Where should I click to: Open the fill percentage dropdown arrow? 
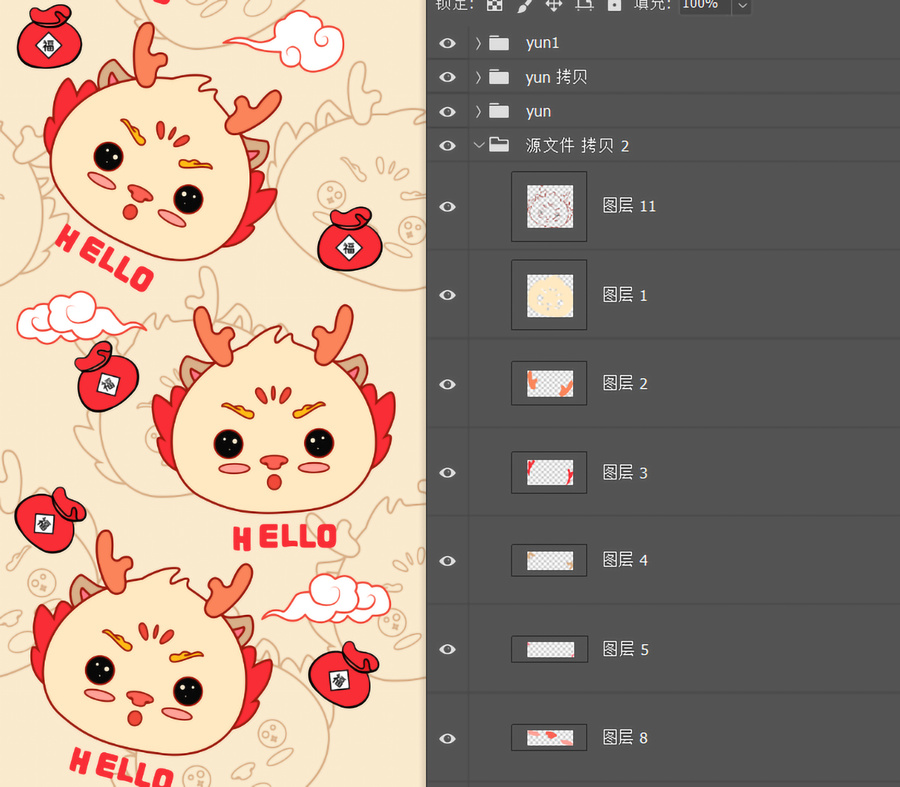pos(742,6)
